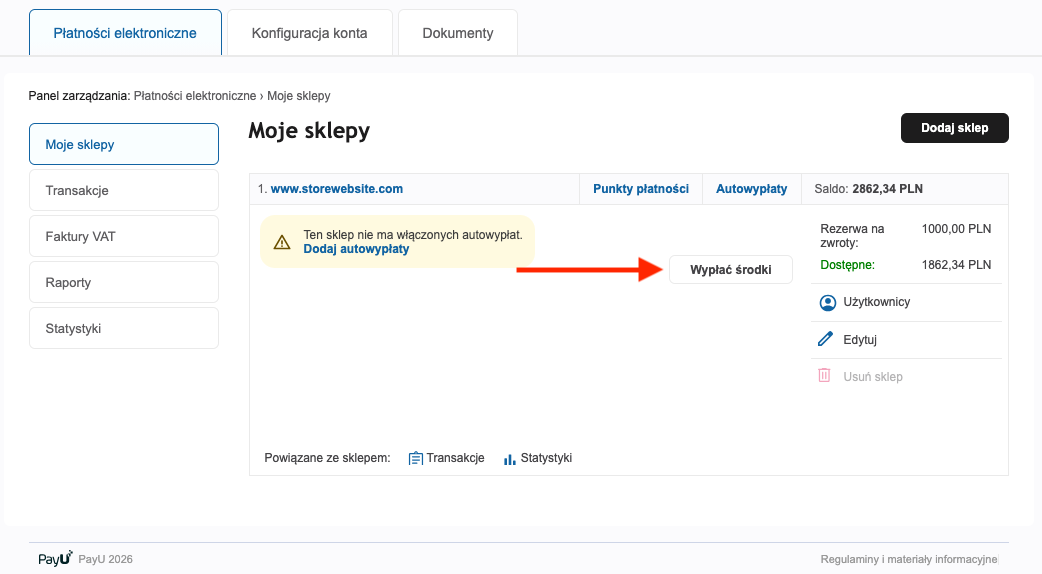This screenshot has width=1042, height=574.
Task: Open the Dokumenty tab
Action: [458, 33]
